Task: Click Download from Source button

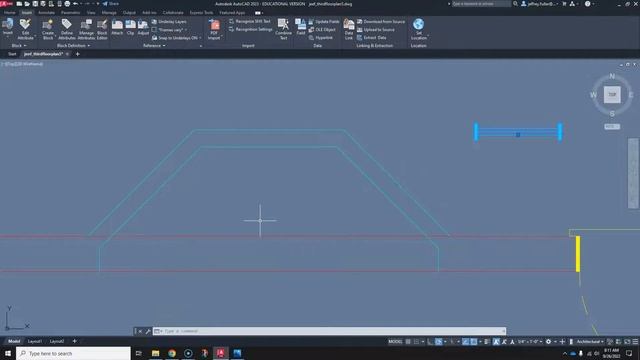Action: (381, 22)
